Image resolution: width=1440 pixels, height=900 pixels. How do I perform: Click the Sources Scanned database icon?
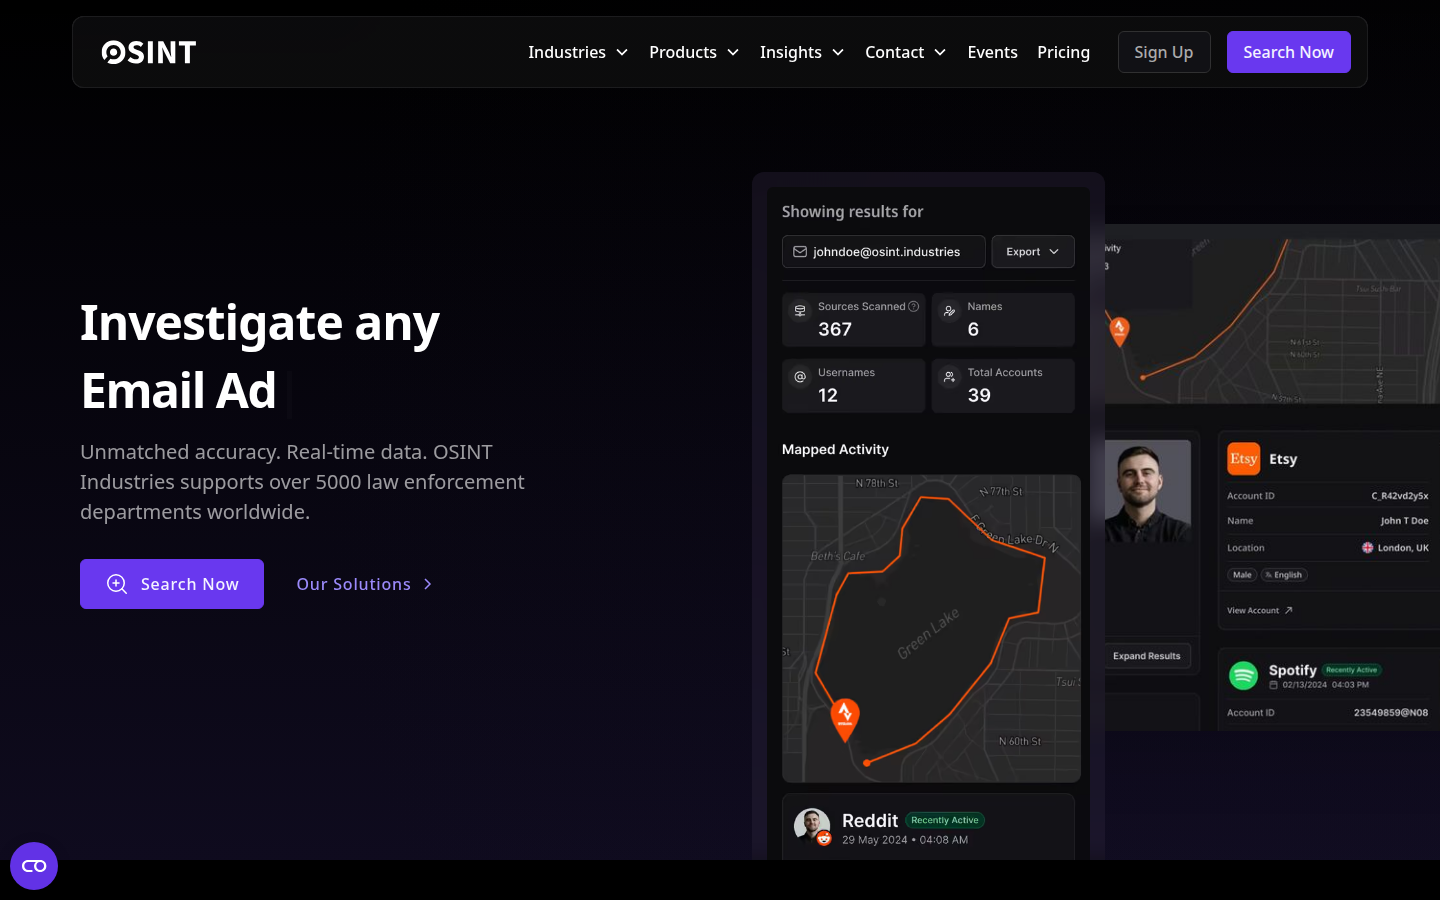[x=800, y=311]
